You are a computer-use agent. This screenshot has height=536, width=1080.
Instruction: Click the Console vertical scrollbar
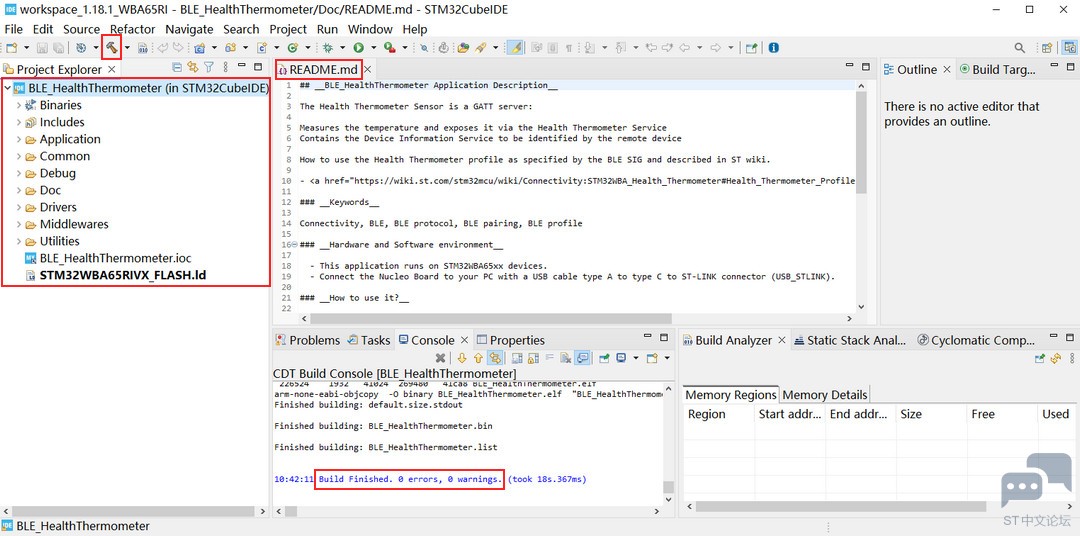coord(668,487)
